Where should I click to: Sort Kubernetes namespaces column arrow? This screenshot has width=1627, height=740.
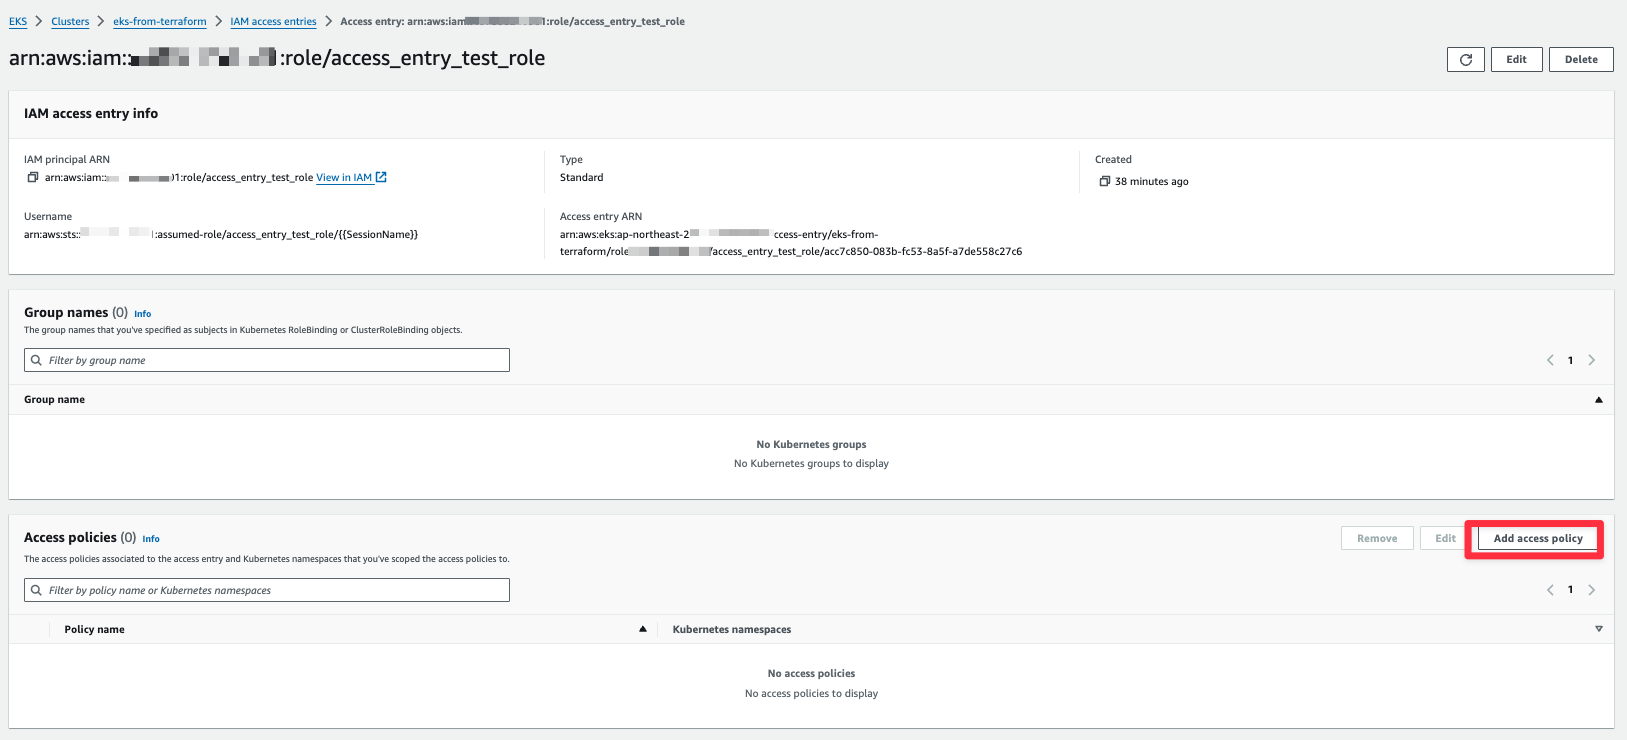pos(1598,629)
